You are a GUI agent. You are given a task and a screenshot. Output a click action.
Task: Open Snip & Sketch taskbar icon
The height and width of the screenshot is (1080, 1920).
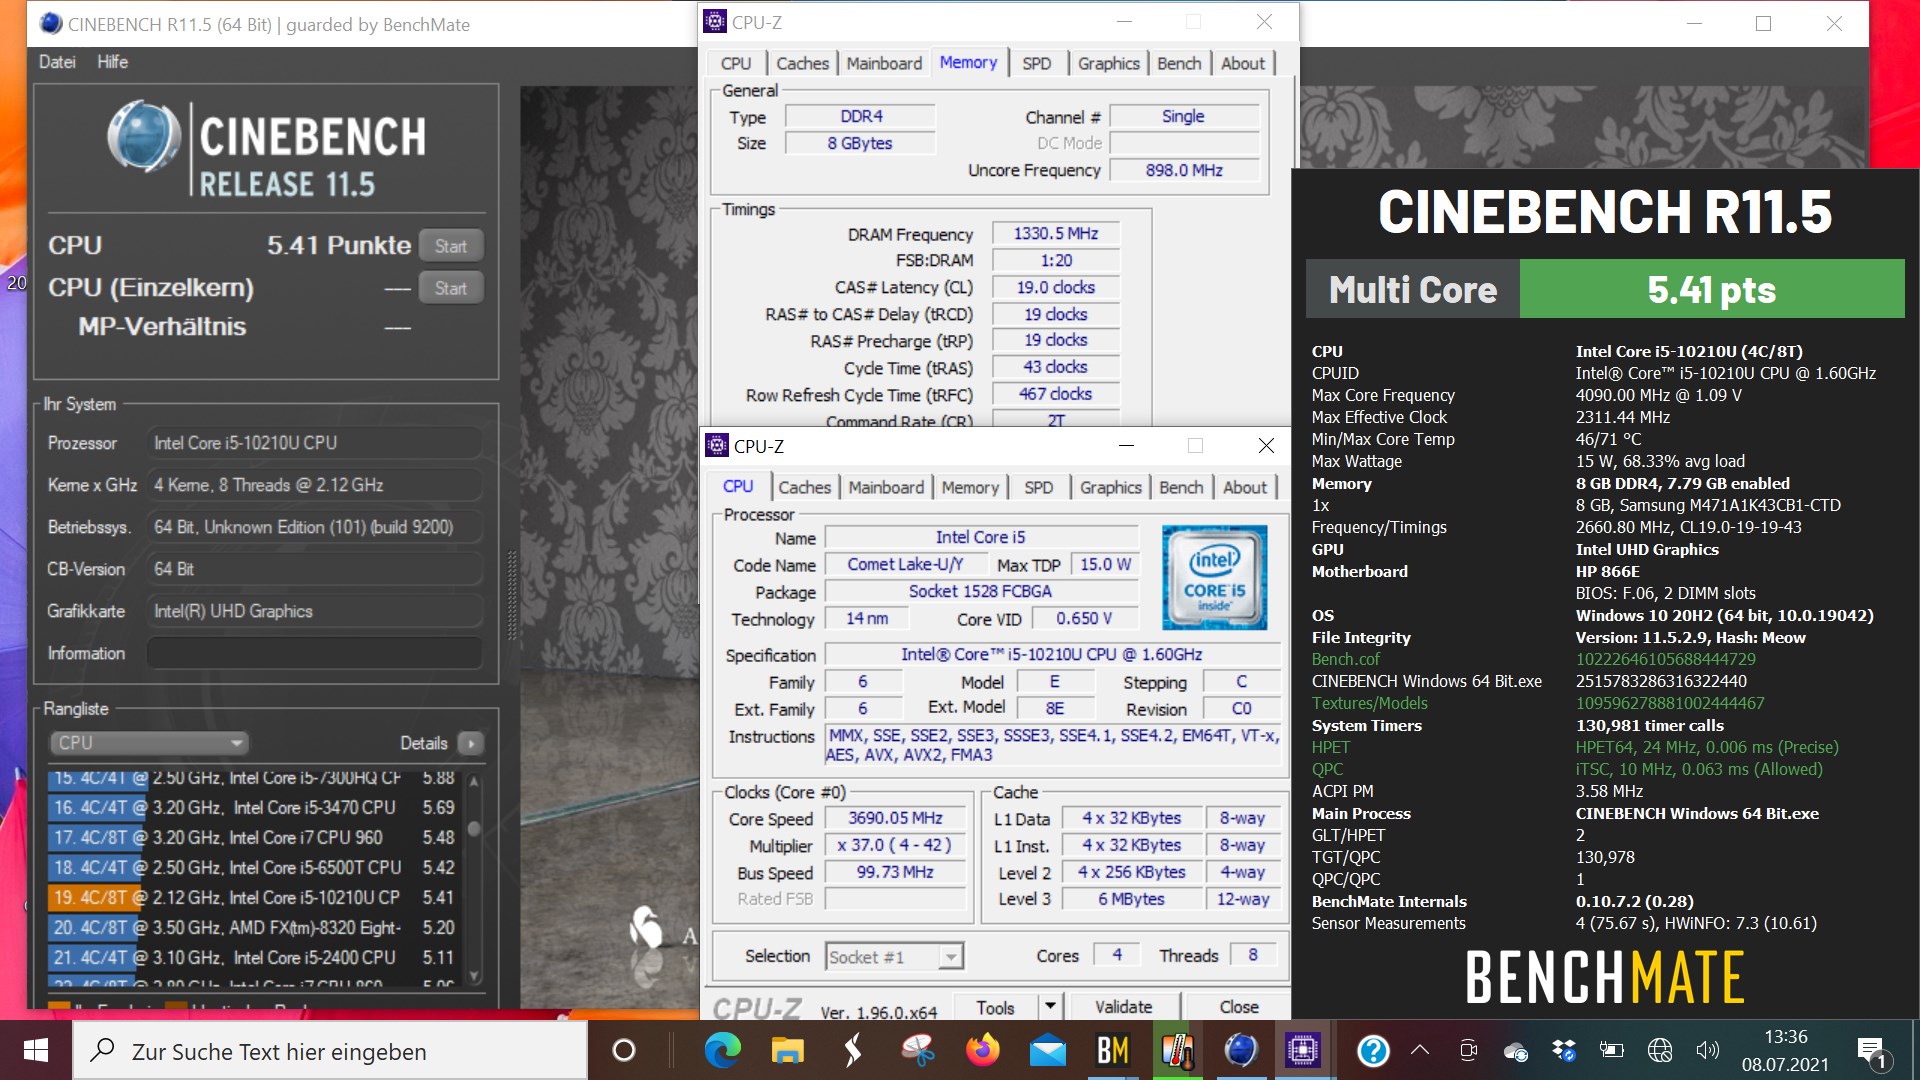[917, 1051]
